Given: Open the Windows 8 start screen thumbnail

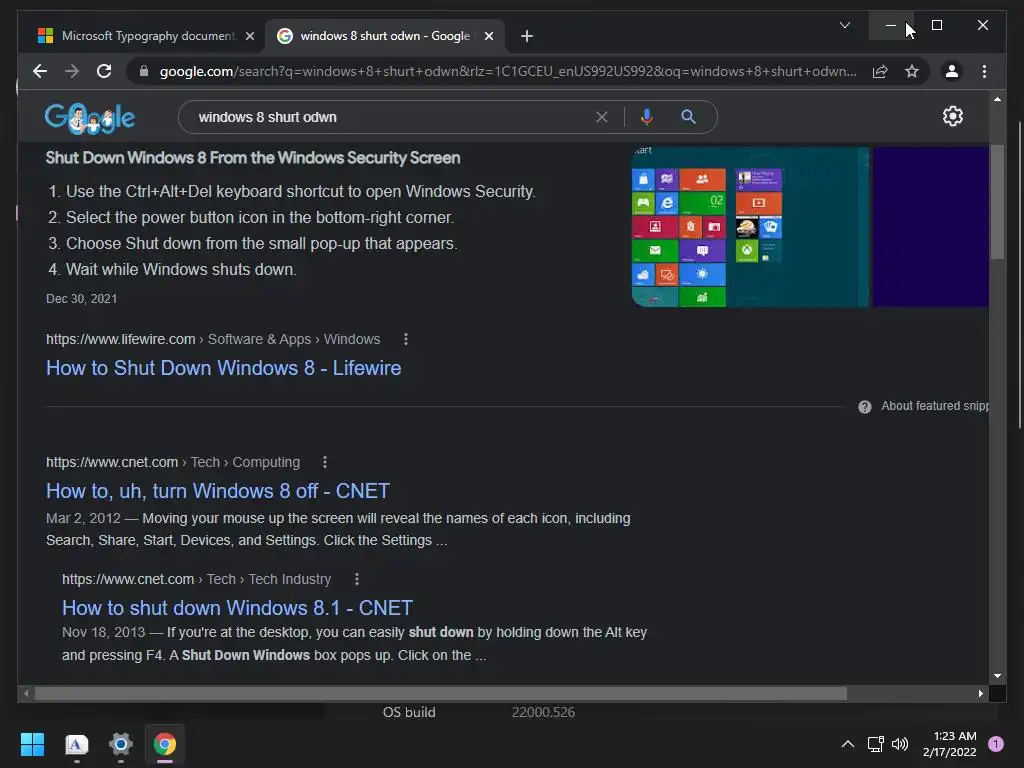Looking at the screenshot, I should pos(750,227).
